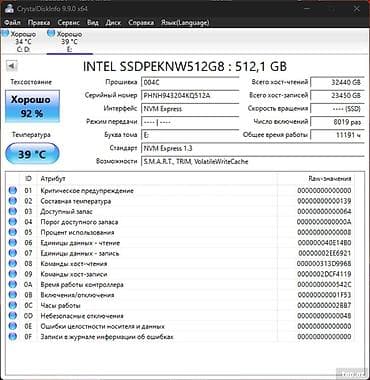
Task: Click status icon for attribute 04
Action: click(x=13, y=222)
